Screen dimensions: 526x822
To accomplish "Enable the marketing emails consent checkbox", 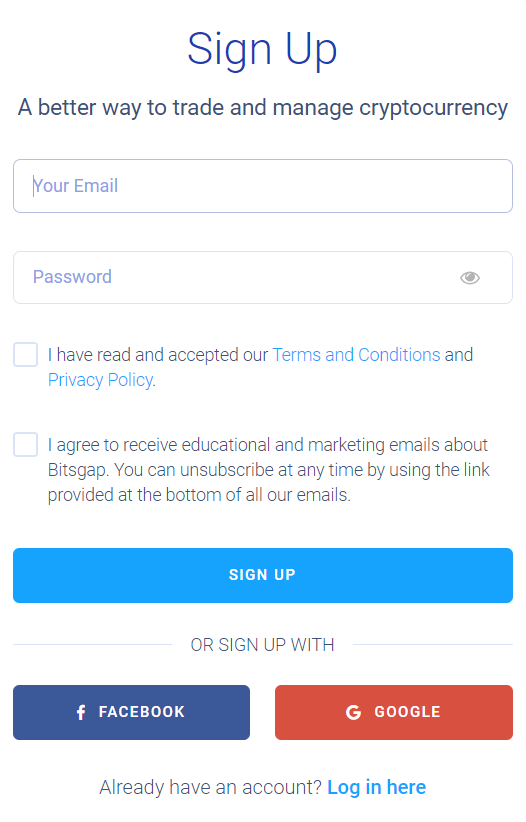I will [x=25, y=445].
